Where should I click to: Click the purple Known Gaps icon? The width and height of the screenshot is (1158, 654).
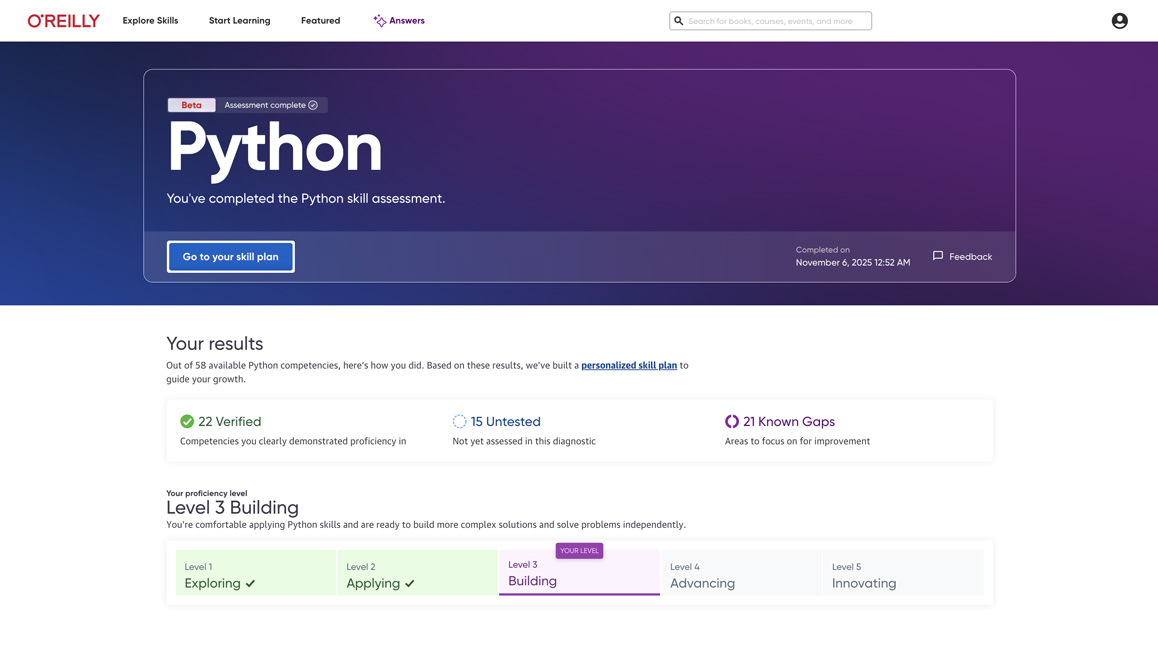(732, 422)
